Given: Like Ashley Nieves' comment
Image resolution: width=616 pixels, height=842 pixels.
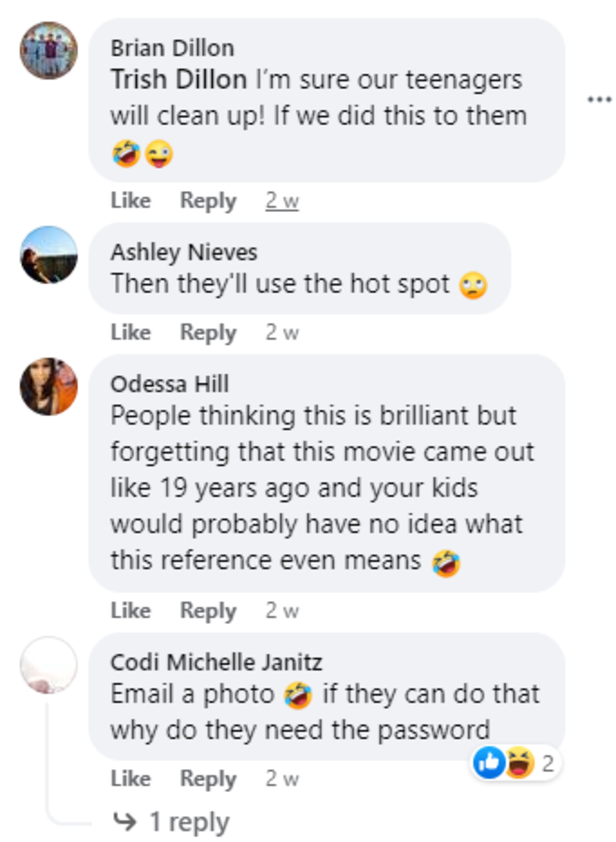Looking at the screenshot, I should (x=131, y=333).
